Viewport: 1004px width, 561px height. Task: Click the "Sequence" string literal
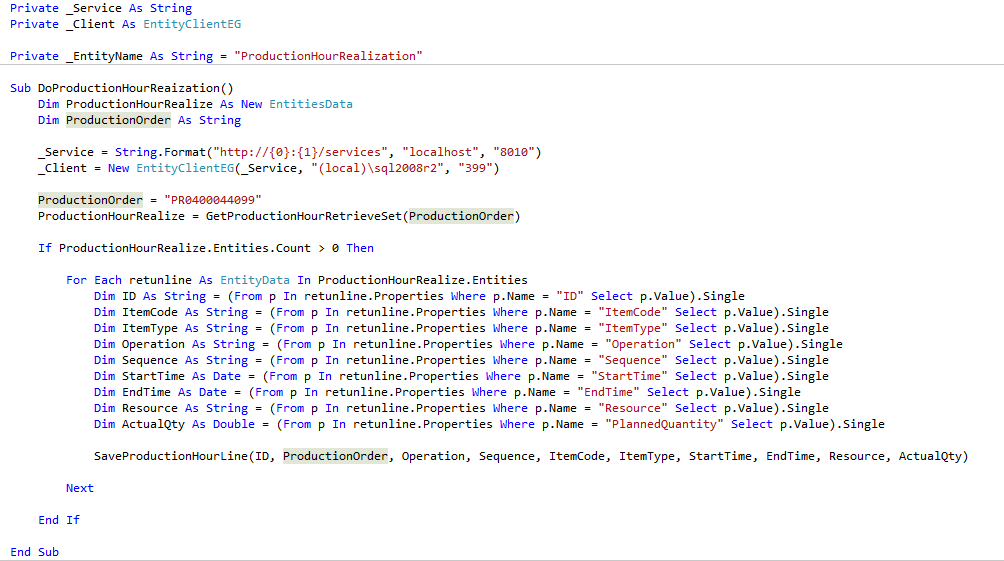pos(633,361)
